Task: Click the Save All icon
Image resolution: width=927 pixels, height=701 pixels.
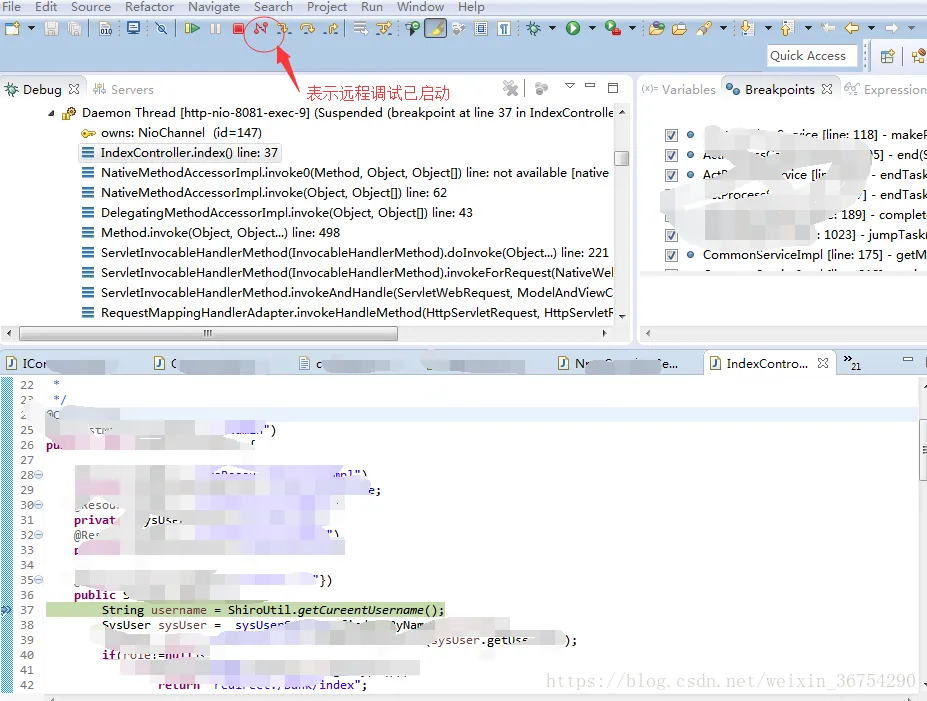Action: click(x=74, y=28)
